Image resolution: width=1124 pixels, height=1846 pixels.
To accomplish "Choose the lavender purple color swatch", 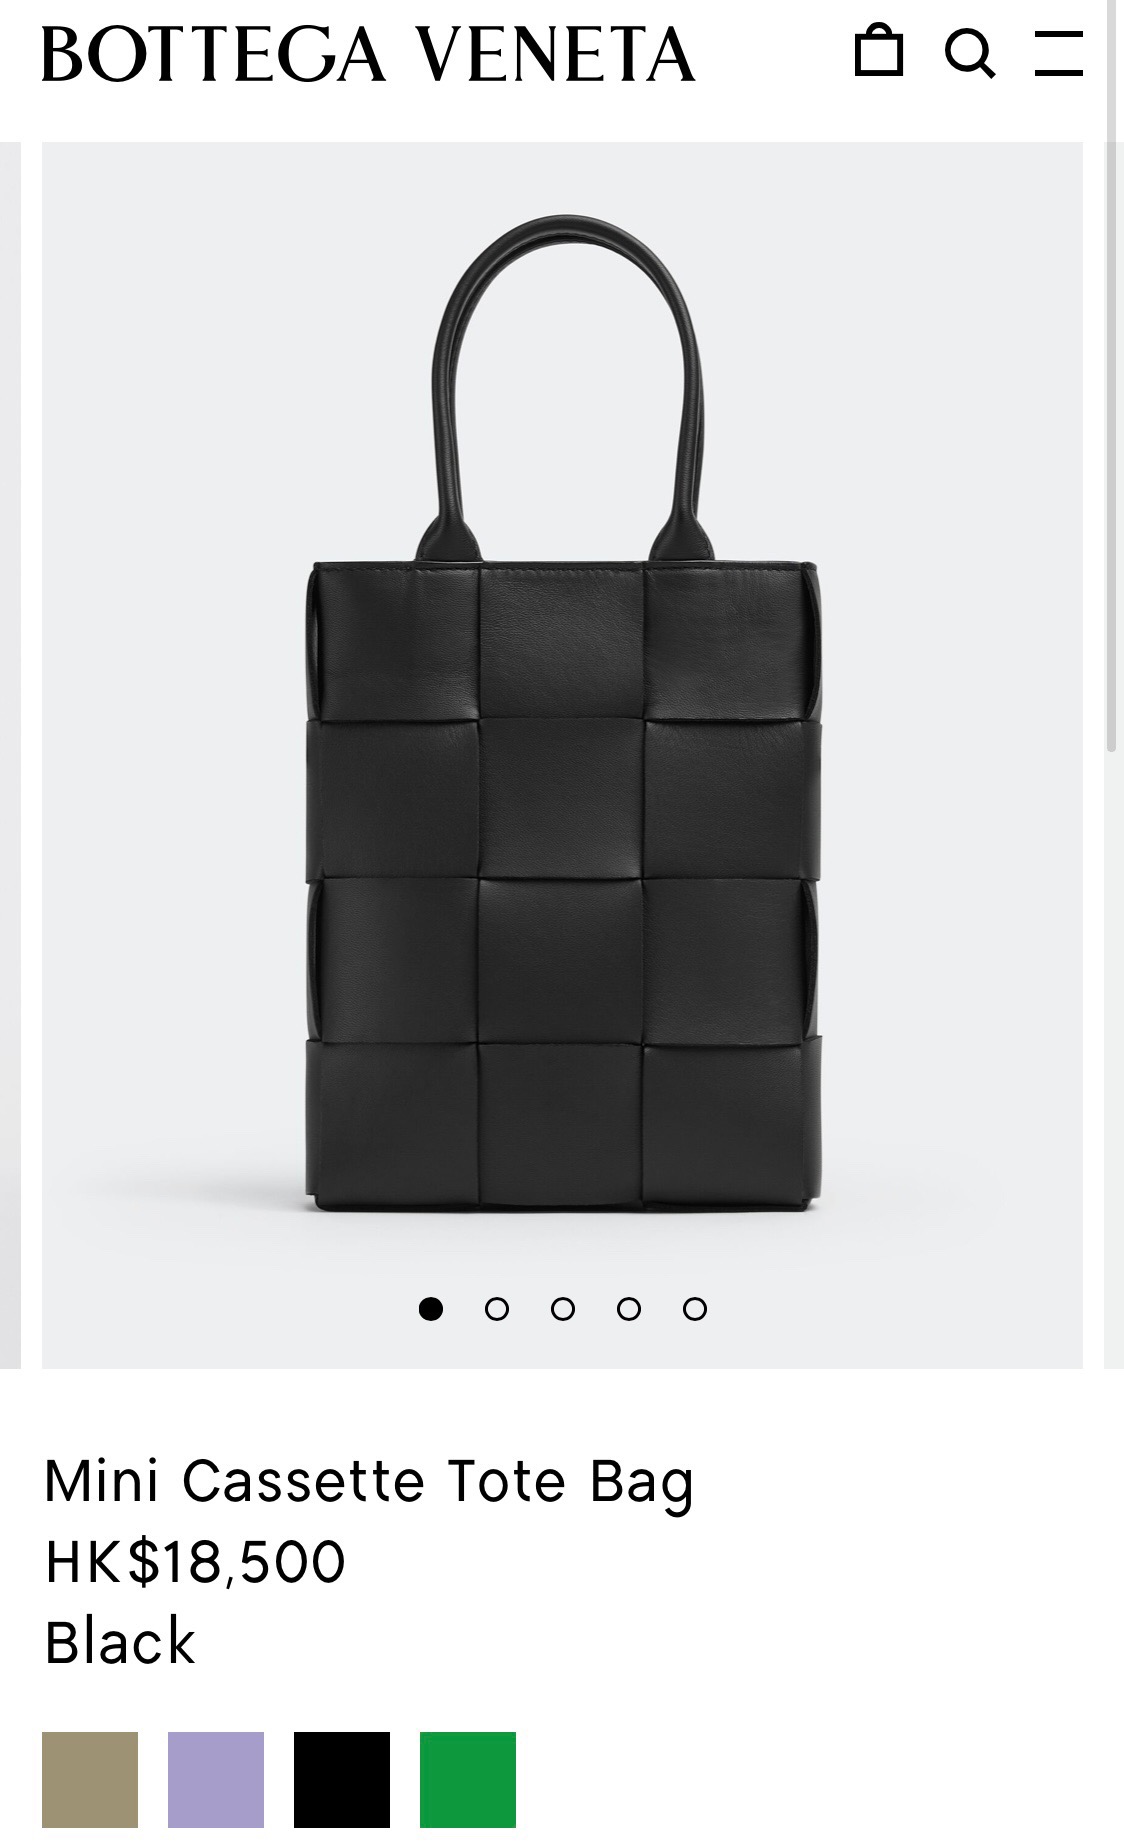I will pos(216,1780).
